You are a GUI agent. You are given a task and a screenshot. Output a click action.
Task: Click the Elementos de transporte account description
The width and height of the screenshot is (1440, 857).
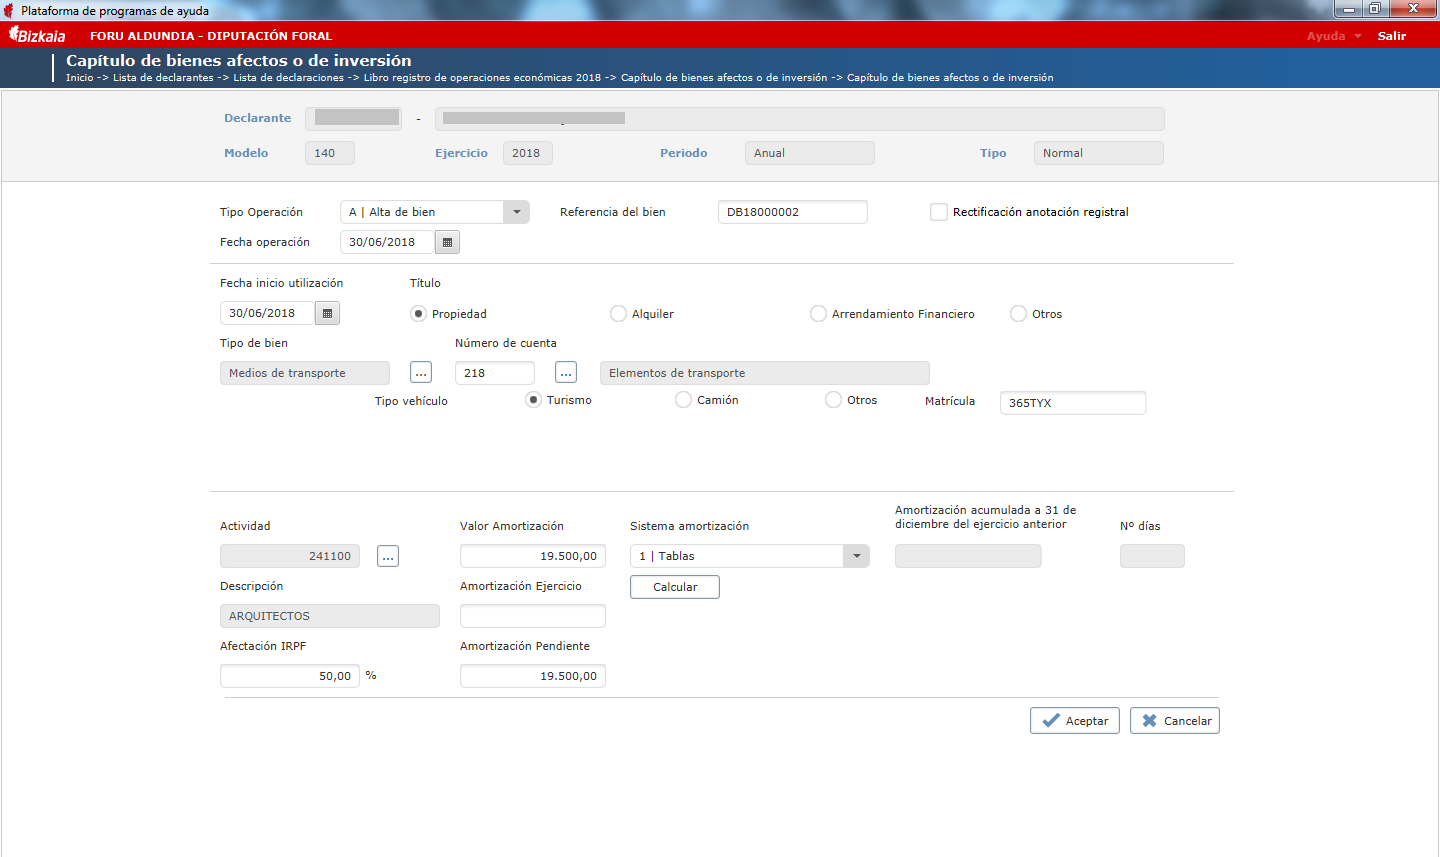(x=765, y=373)
